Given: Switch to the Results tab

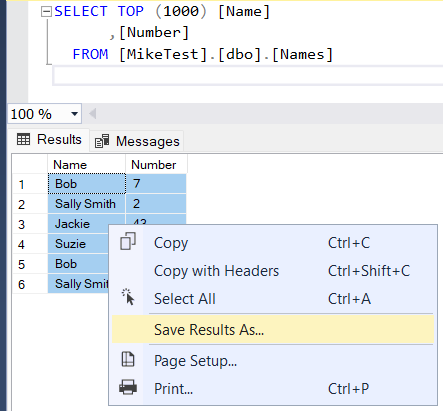Looking at the screenshot, I should [49, 139].
